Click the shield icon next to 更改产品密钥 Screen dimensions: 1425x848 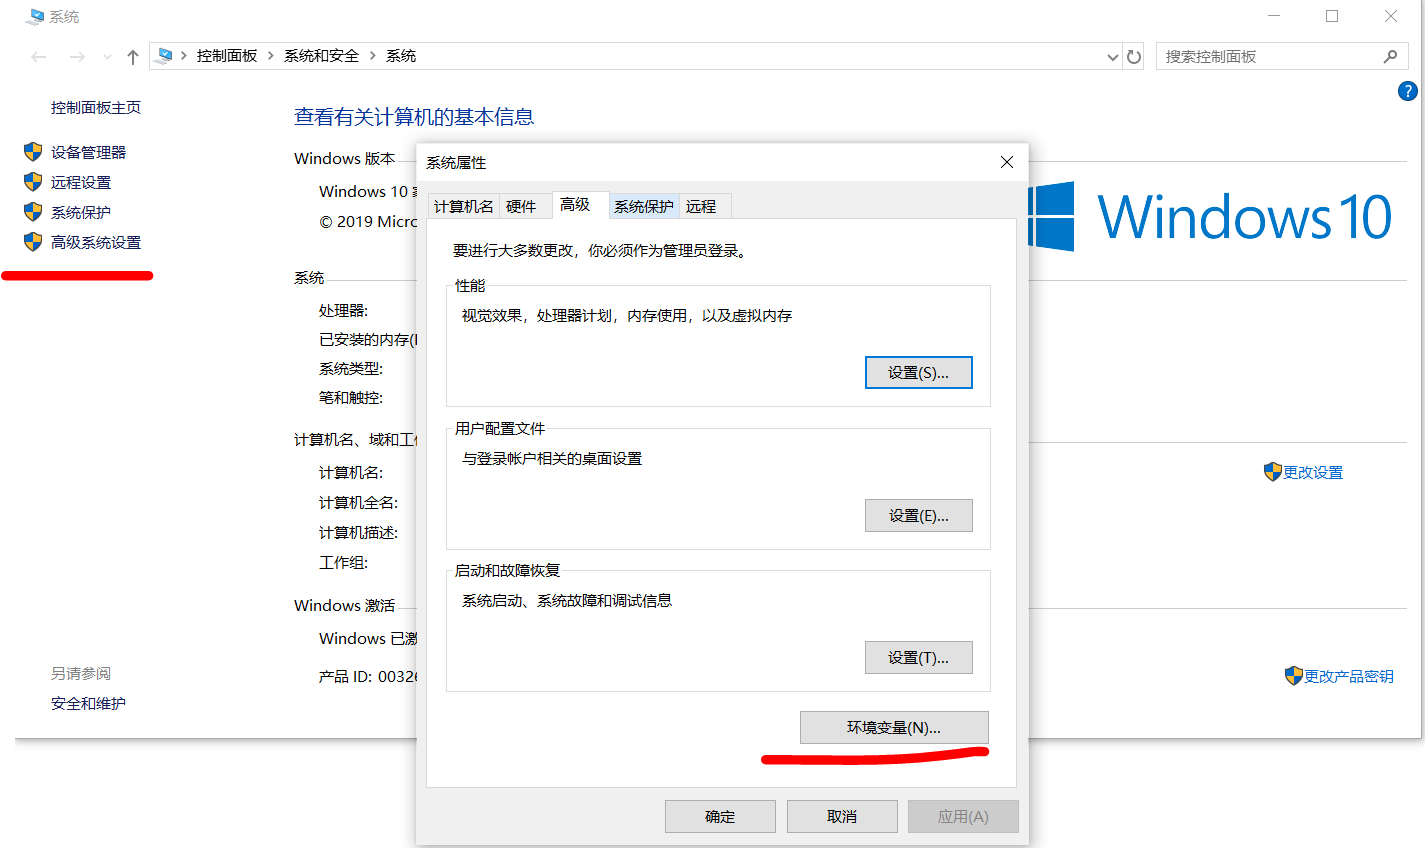pyautogui.click(x=1294, y=676)
